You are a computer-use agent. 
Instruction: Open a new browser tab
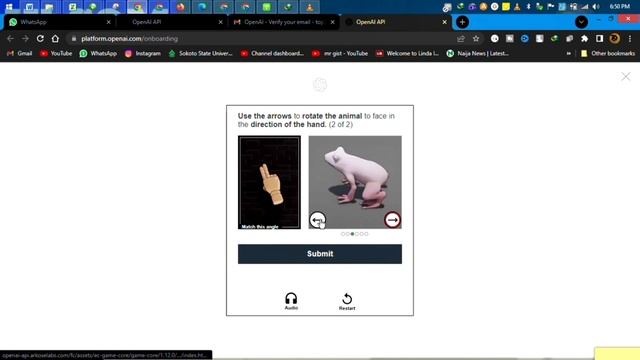[462, 22]
